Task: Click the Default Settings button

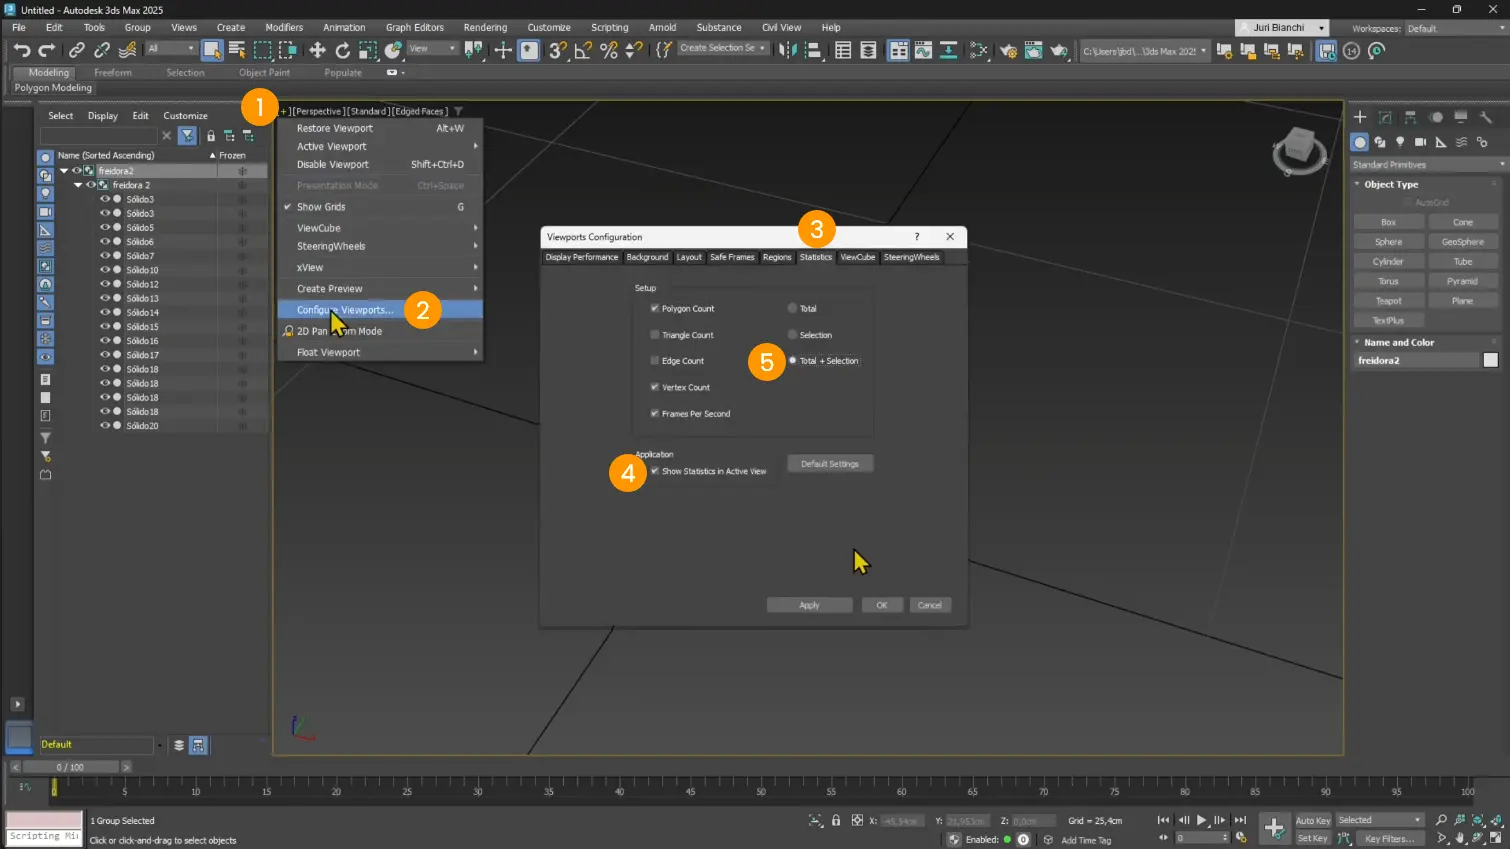Action: pos(830,464)
